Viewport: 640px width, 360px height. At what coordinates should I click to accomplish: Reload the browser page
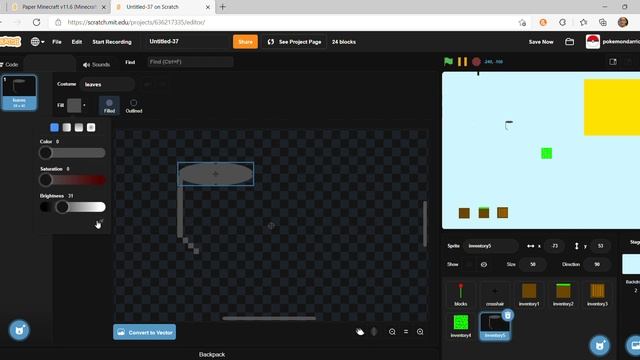[36, 22]
